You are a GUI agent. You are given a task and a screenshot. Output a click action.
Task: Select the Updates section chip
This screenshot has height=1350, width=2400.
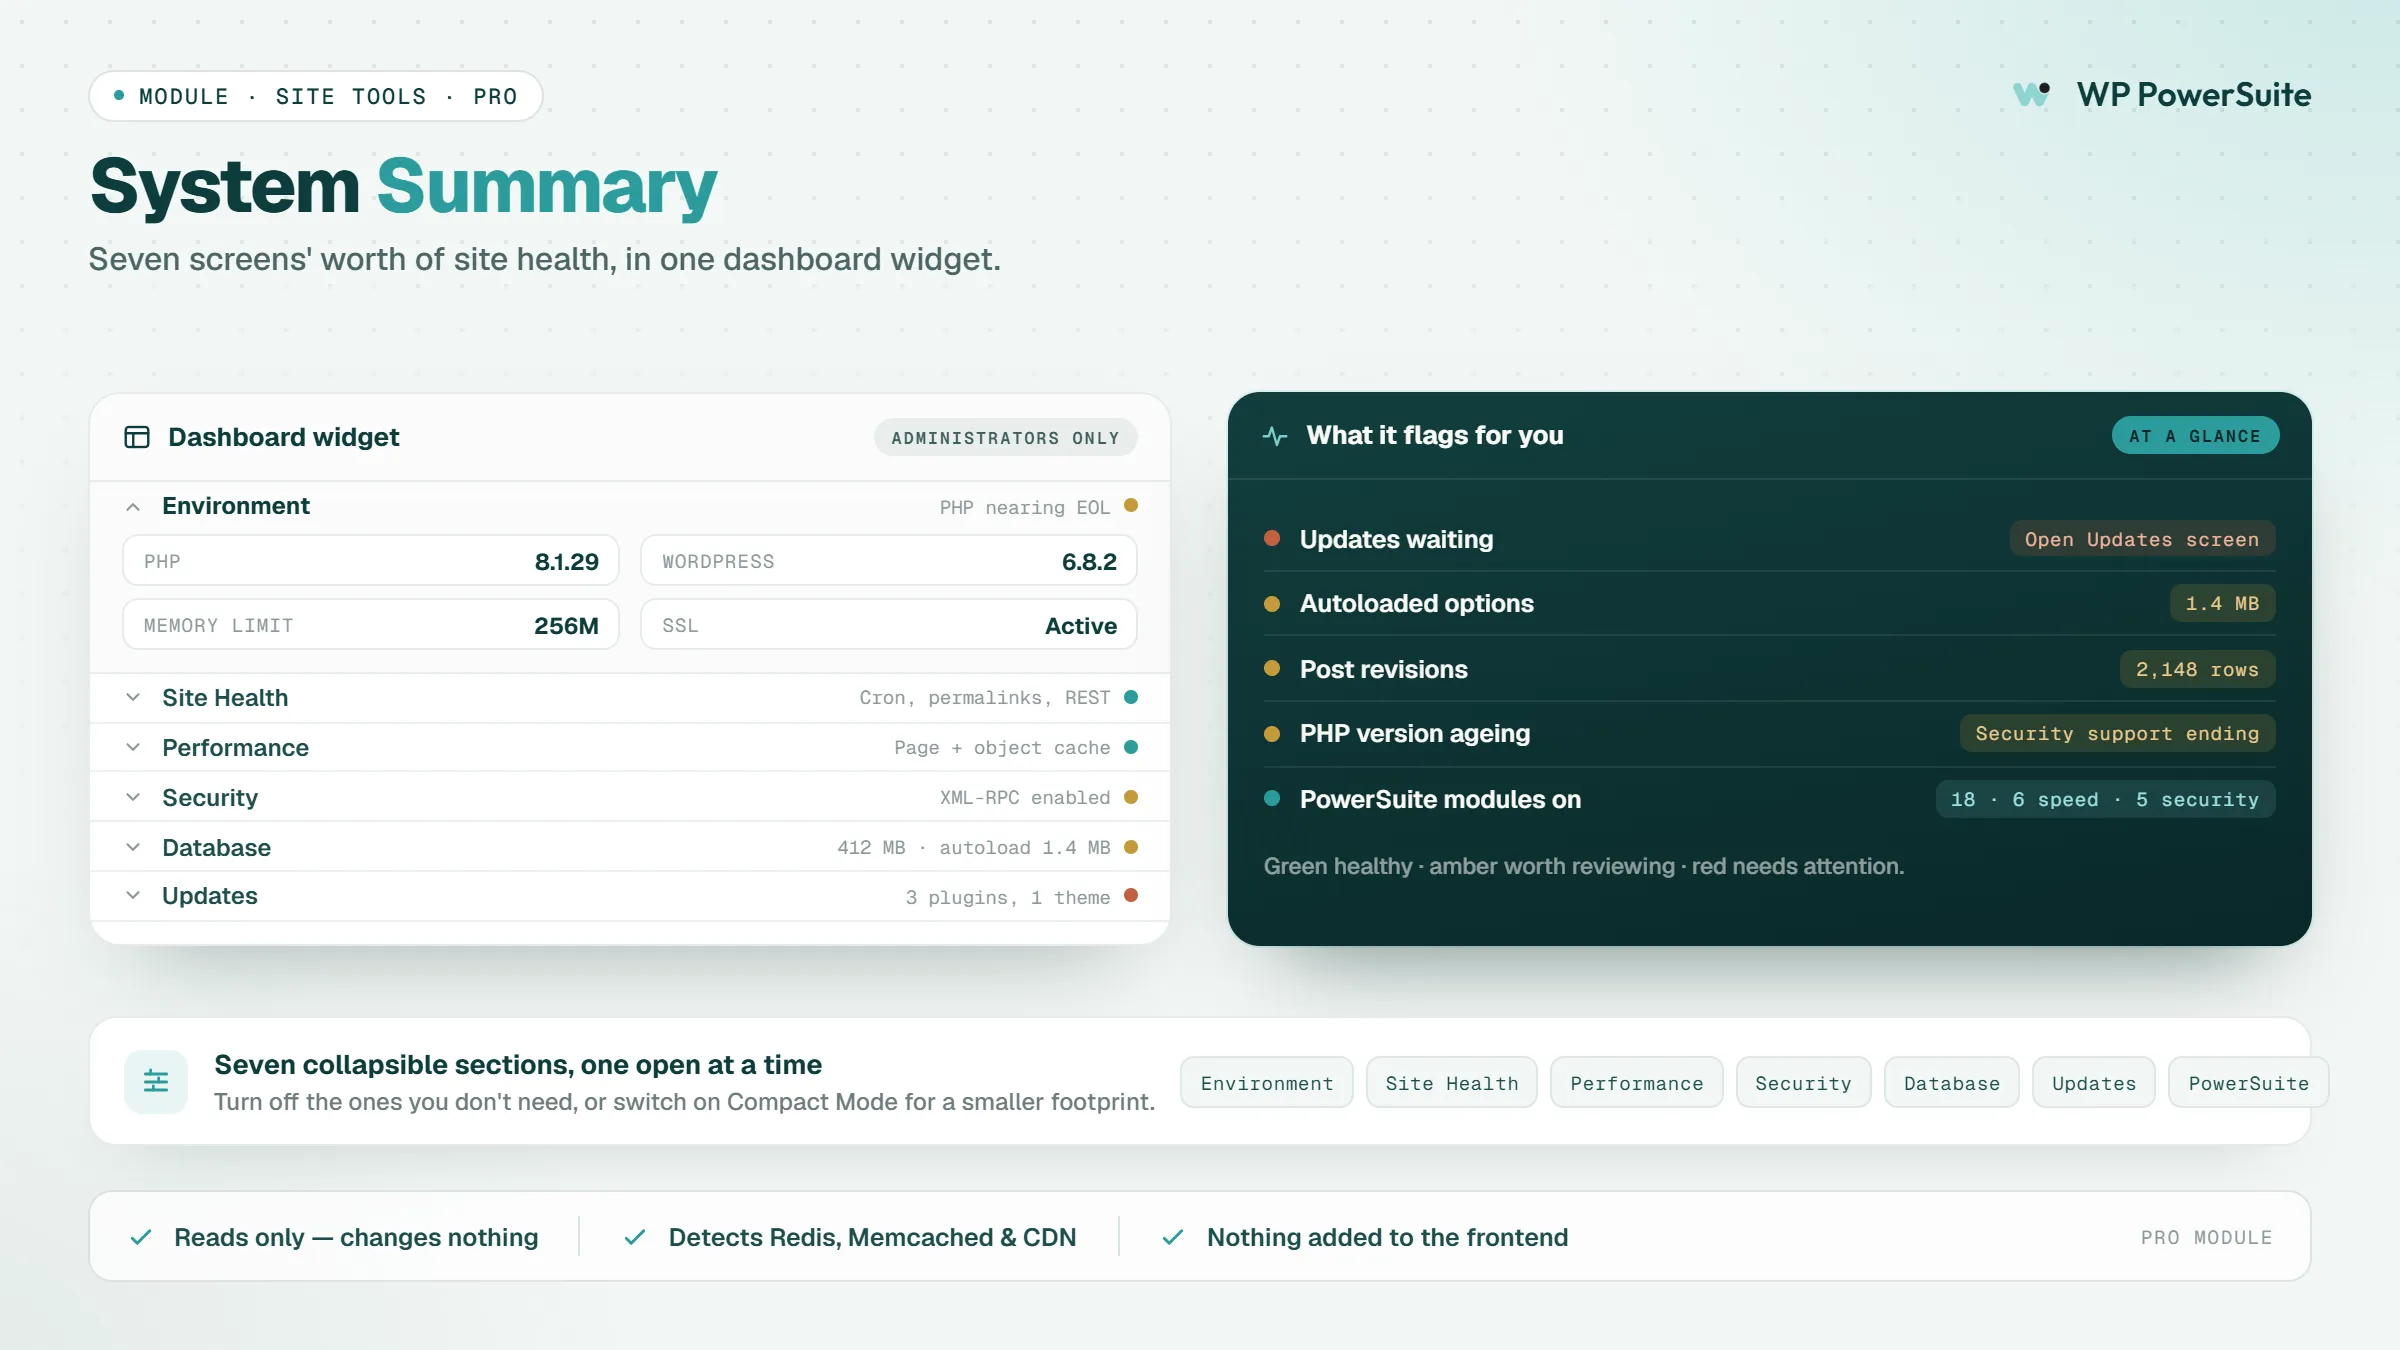point(2094,1083)
